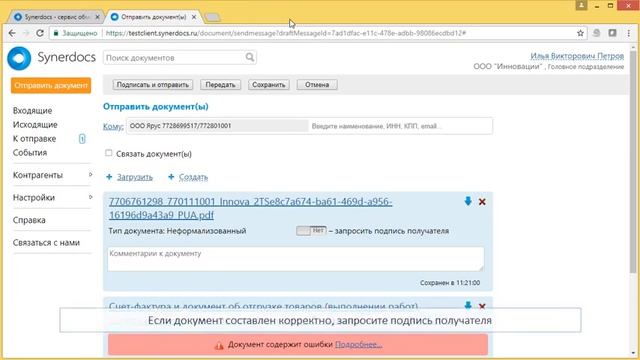Remove the Innova PUA.pdf document
The width and height of the screenshot is (640, 360).
(x=482, y=202)
